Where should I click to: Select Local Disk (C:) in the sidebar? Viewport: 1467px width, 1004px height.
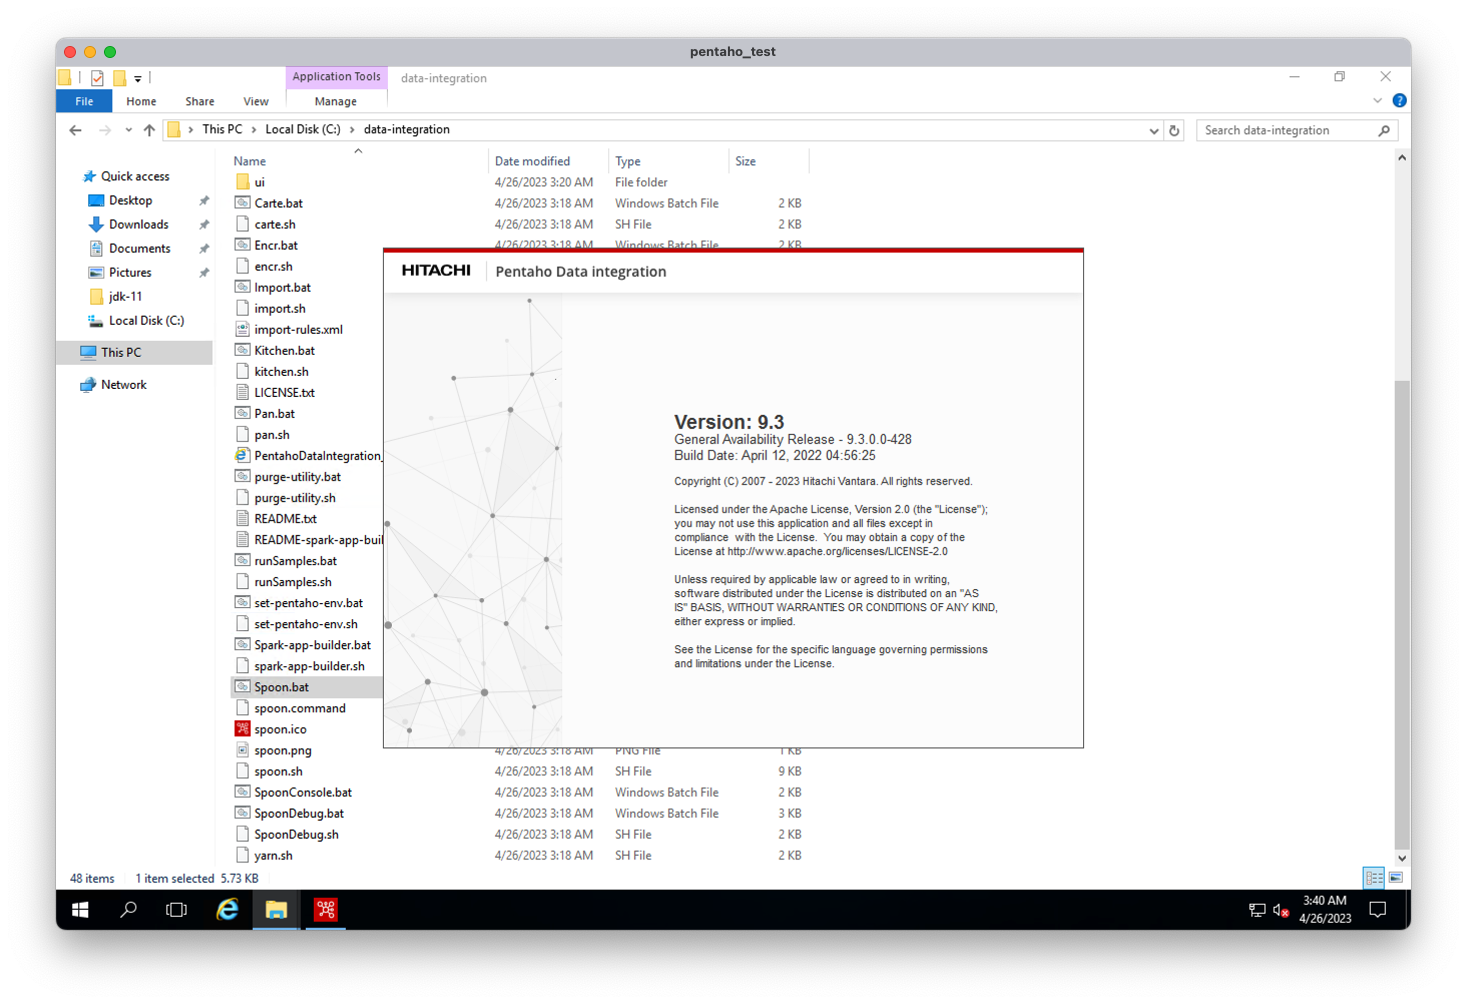coord(146,320)
